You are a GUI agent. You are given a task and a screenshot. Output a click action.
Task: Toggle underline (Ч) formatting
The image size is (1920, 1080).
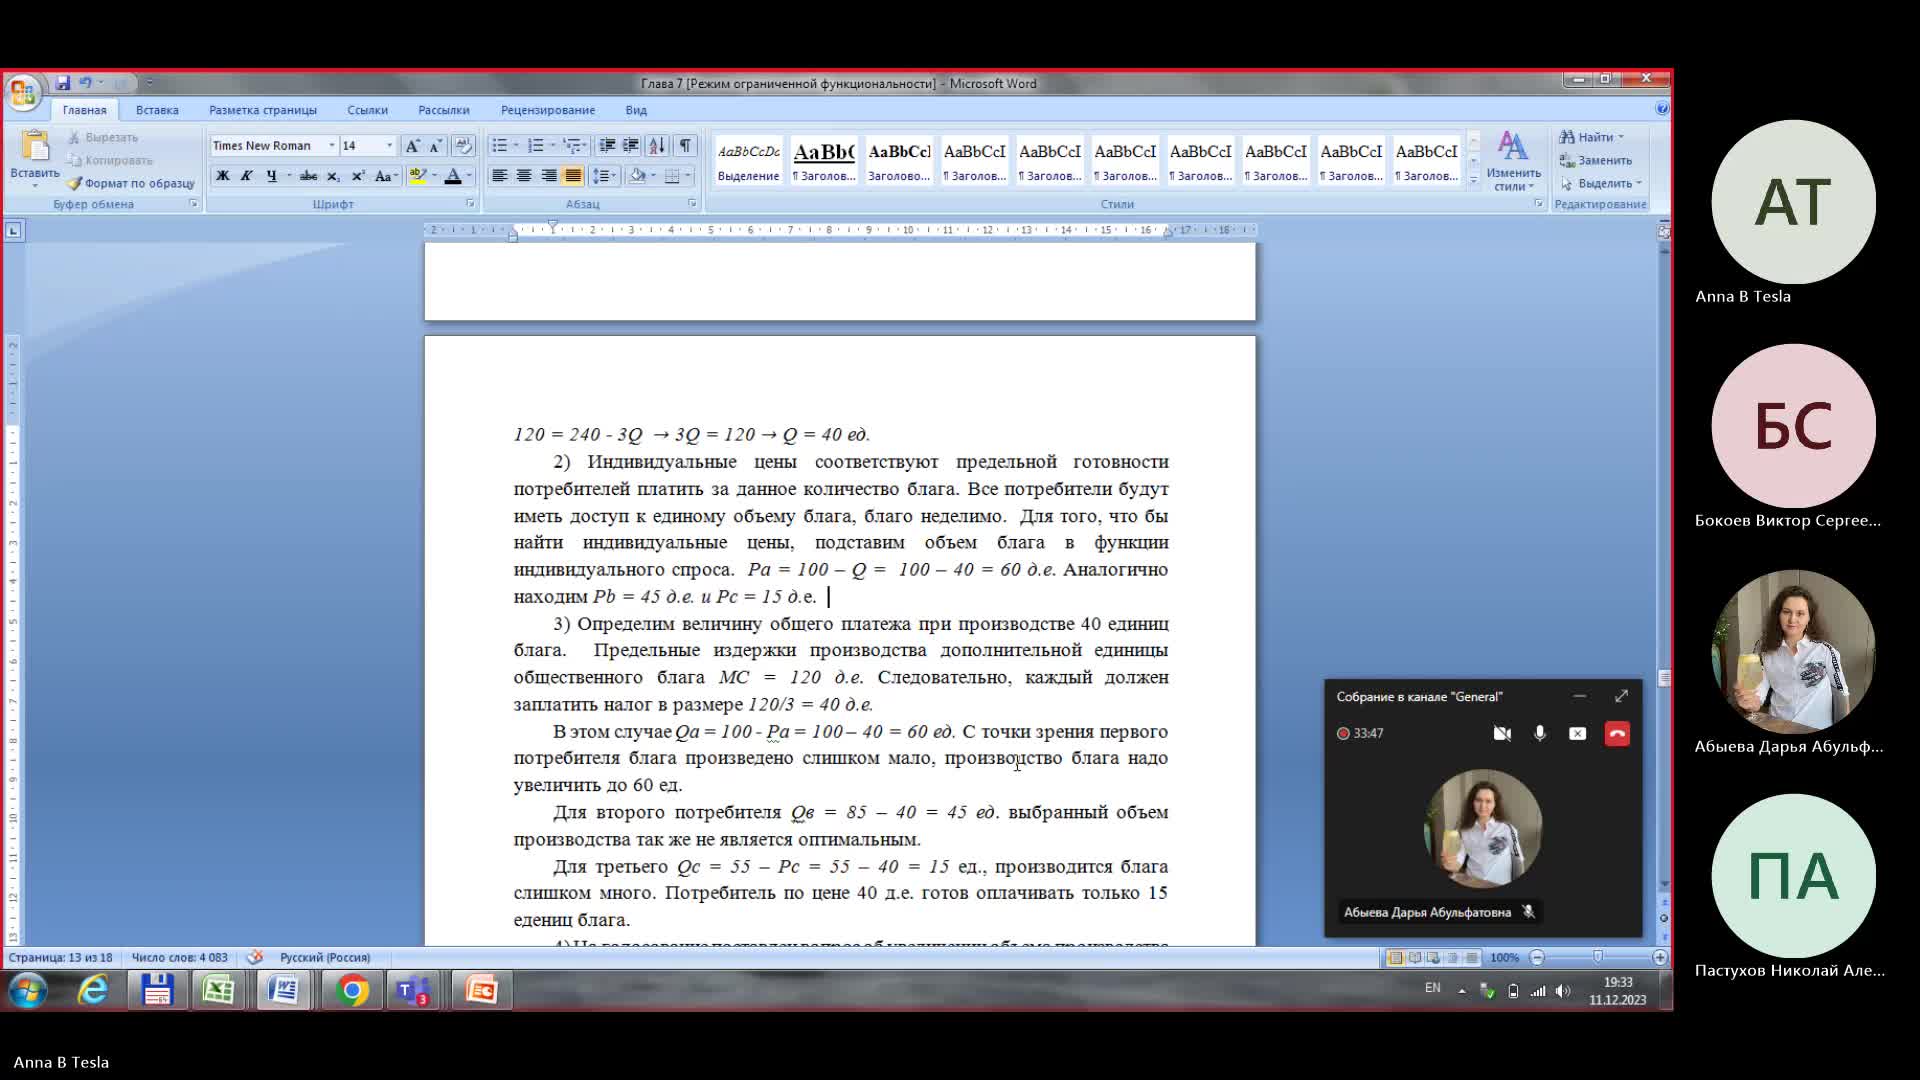[x=271, y=176]
